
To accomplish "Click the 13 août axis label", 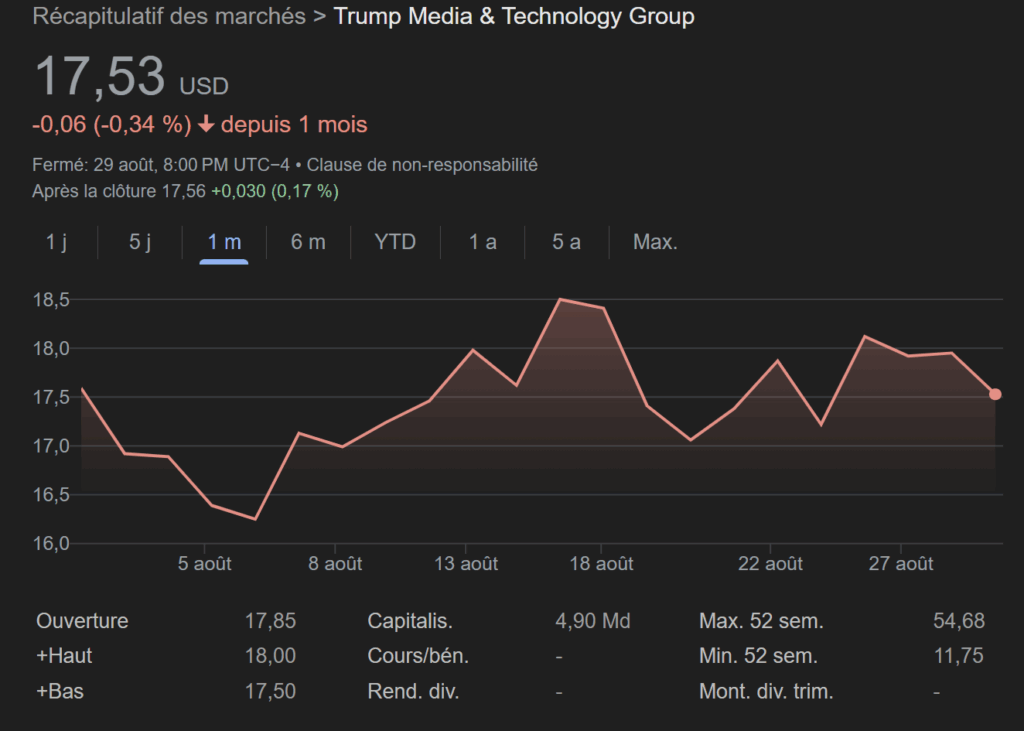I will click(x=466, y=564).
